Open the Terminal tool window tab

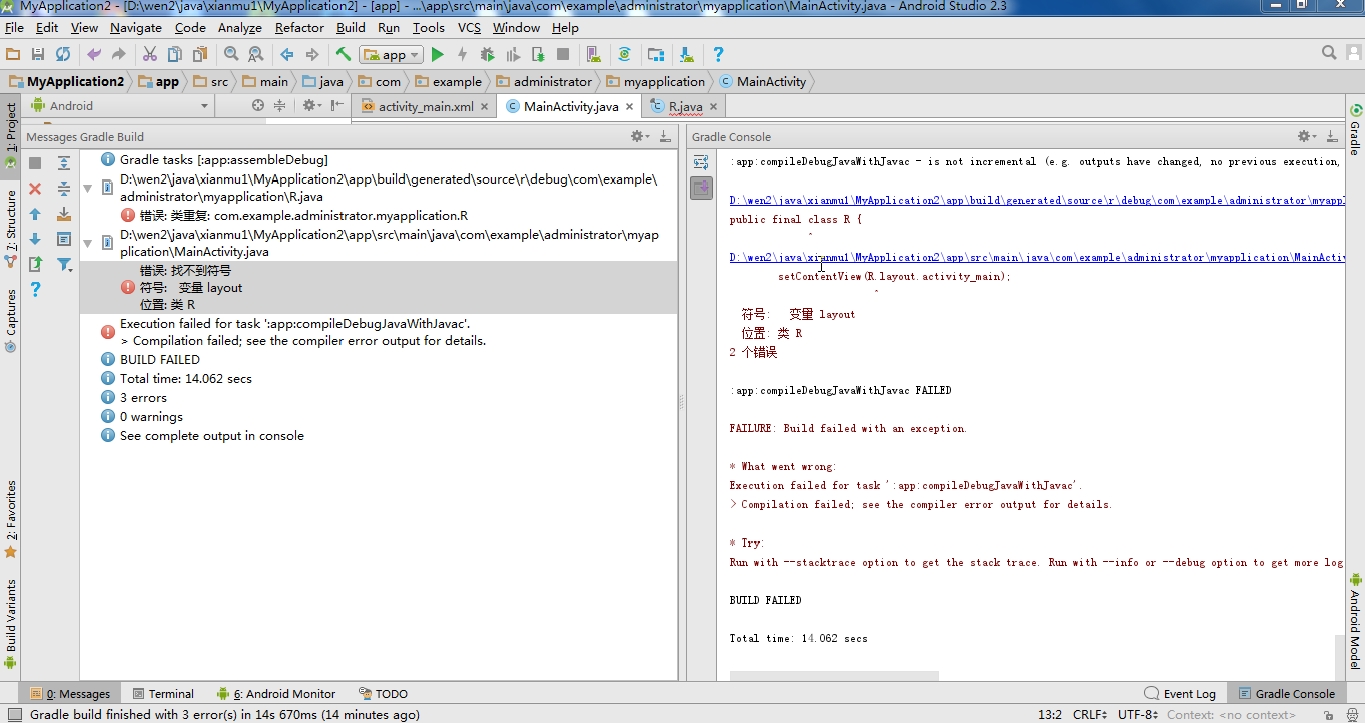(162, 693)
